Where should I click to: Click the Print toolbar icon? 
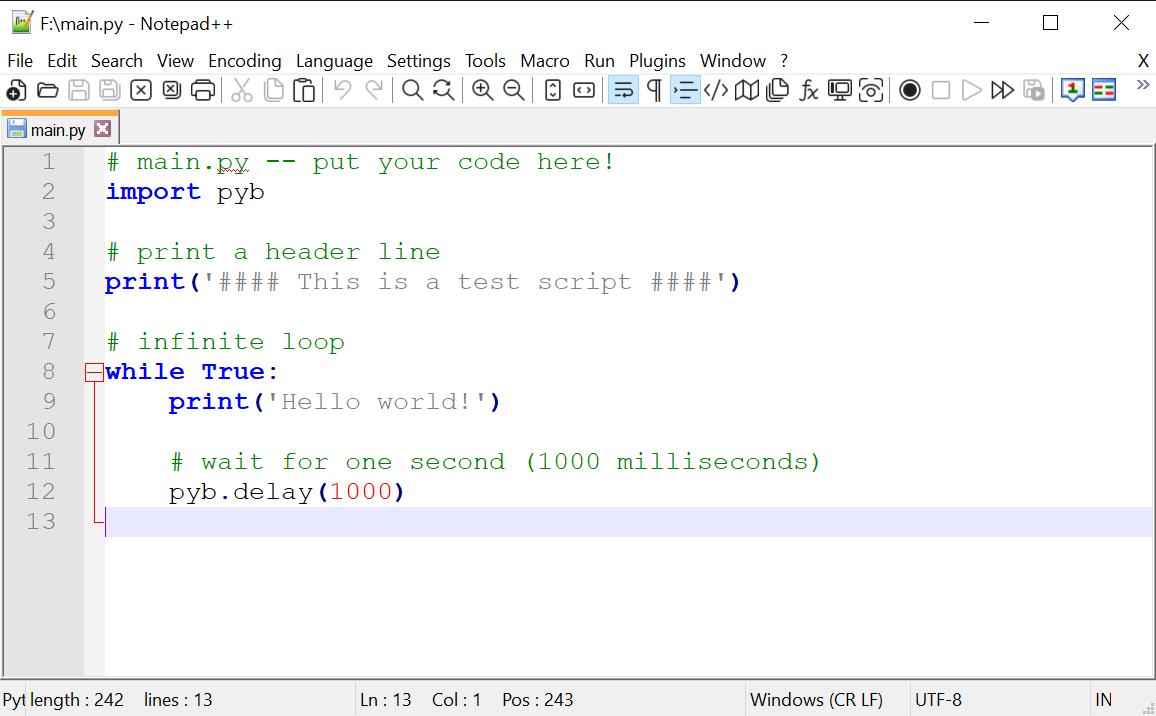point(203,91)
